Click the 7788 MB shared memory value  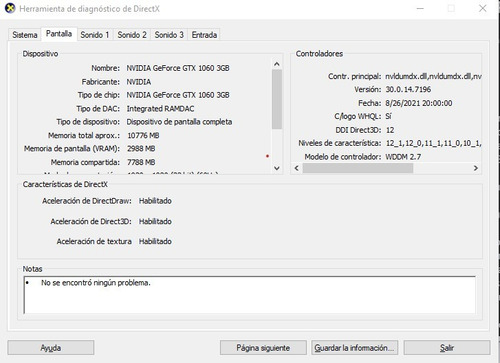(x=141, y=162)
